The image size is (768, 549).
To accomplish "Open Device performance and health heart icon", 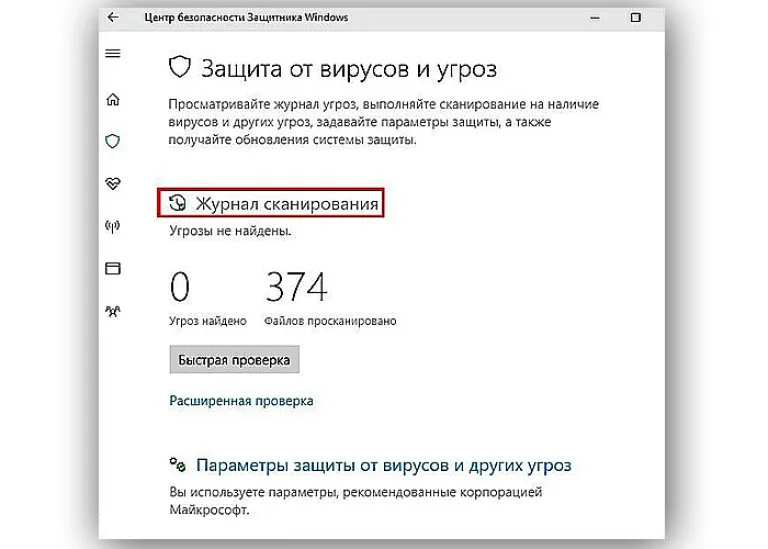I will pos(113,184).
